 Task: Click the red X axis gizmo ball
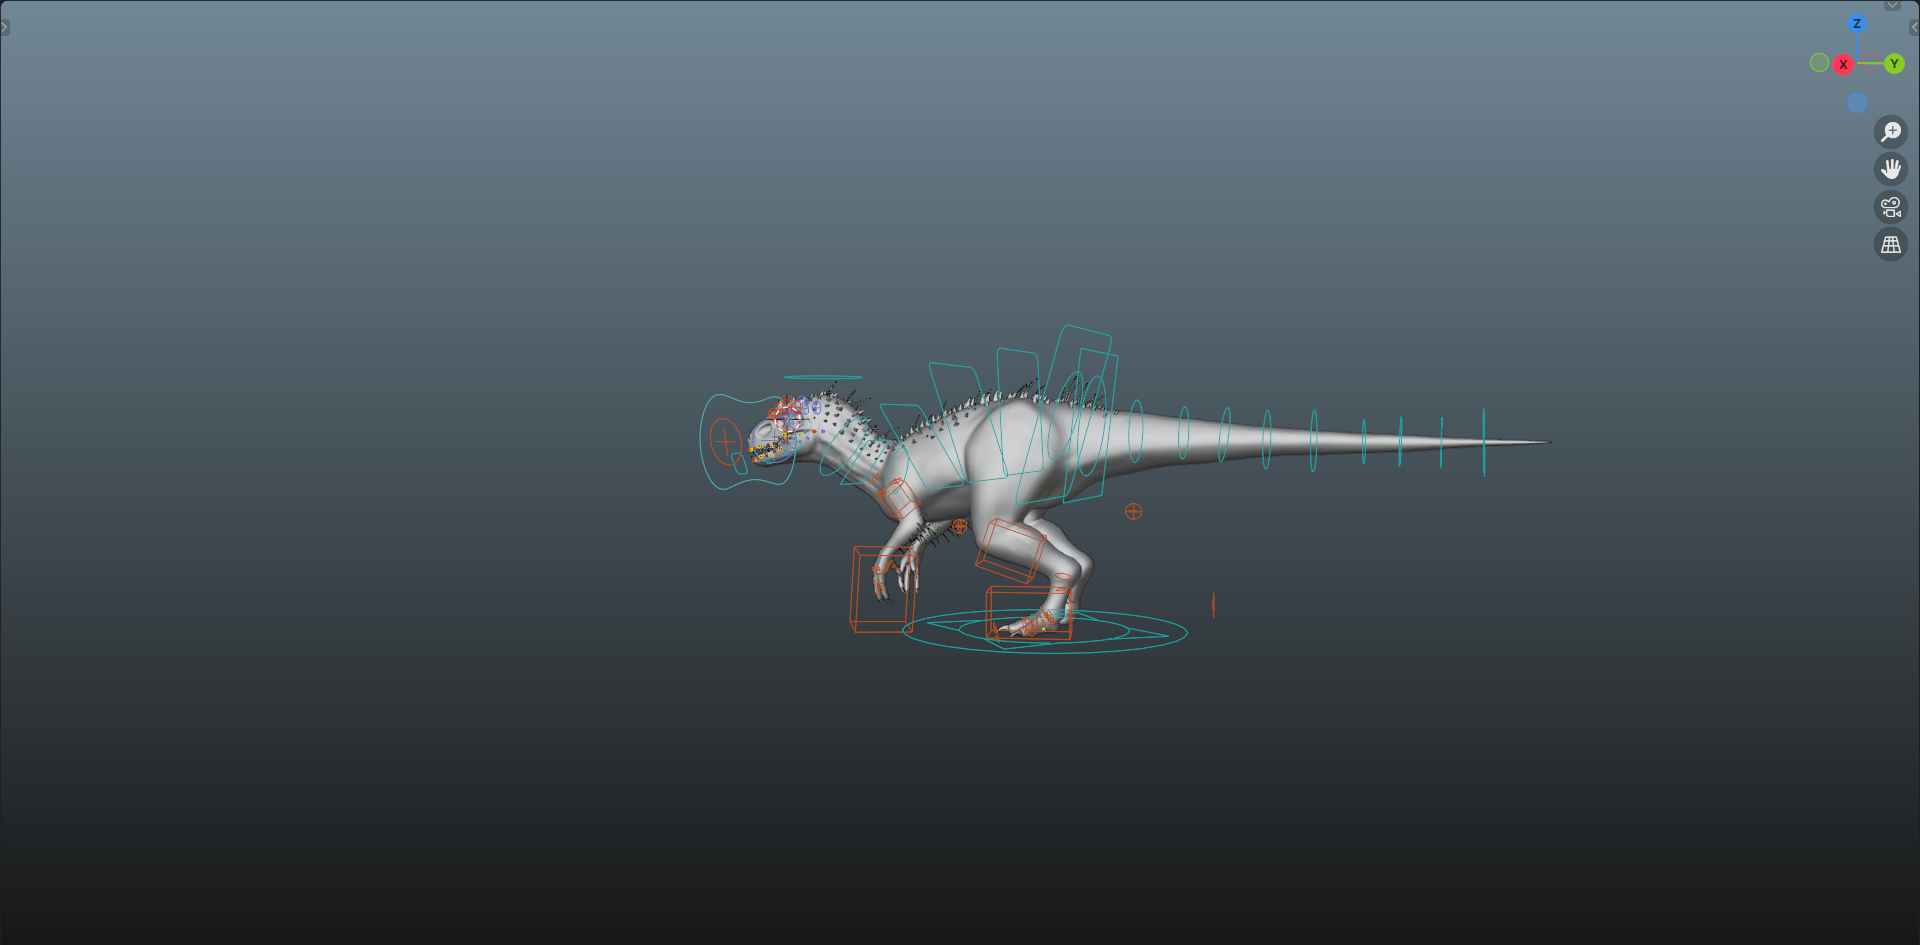click(x=1843, y=64)
